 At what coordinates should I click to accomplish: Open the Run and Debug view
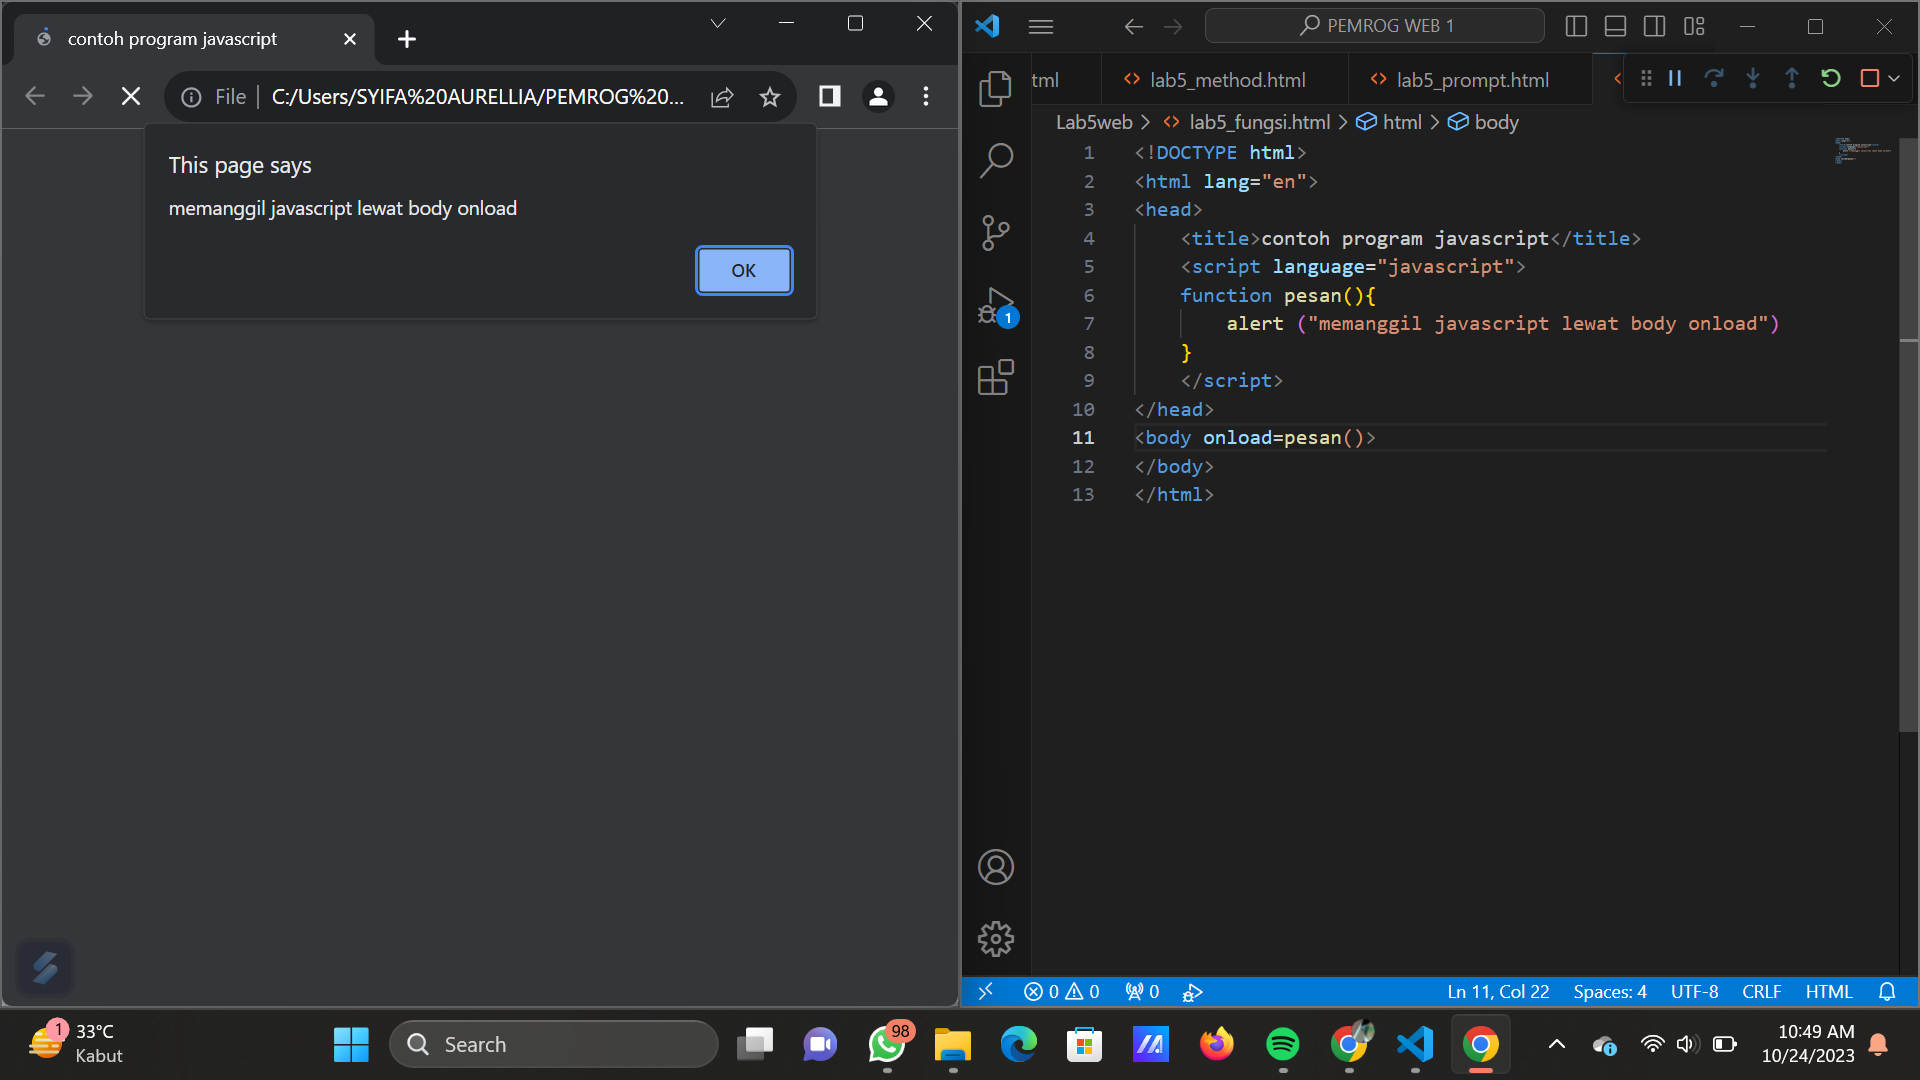pyautogui.click(x=996, y=305)
